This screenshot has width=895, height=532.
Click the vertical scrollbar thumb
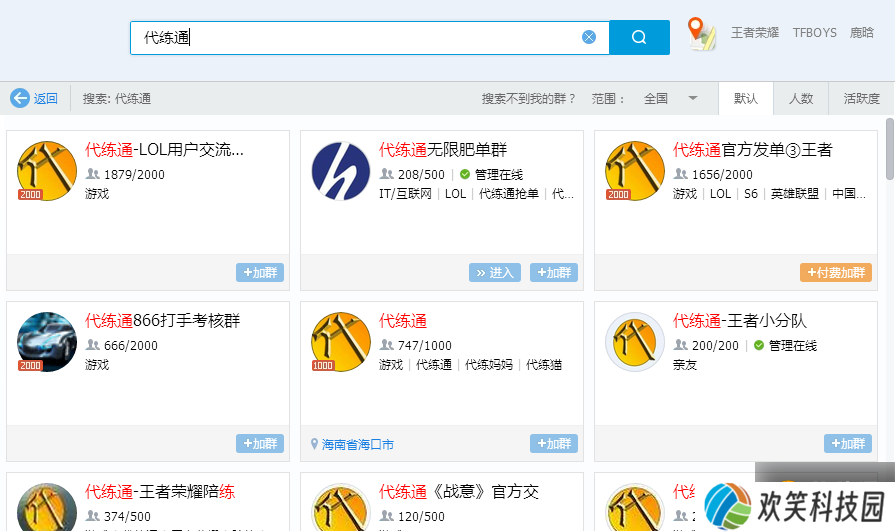(890, 148)
